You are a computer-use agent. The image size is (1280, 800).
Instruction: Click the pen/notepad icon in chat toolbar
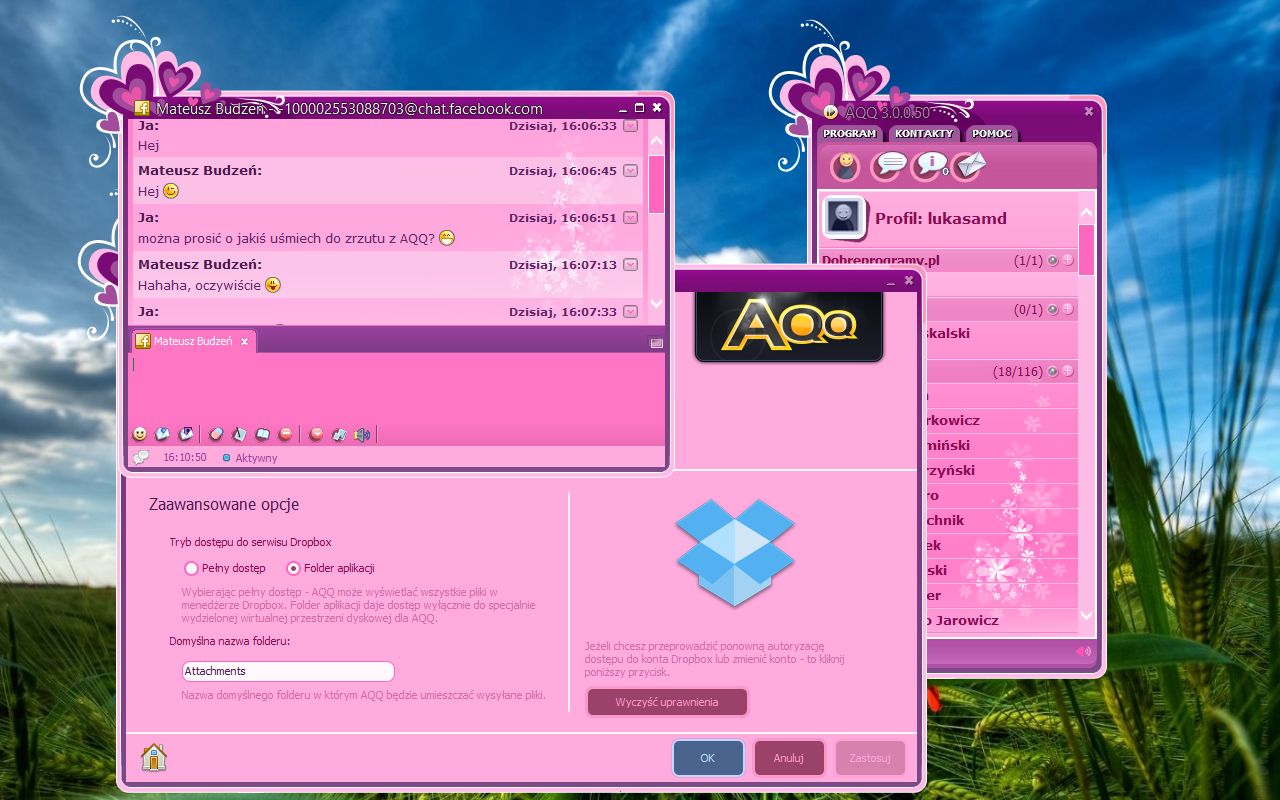pyautogui.click(x=239, y=434)
